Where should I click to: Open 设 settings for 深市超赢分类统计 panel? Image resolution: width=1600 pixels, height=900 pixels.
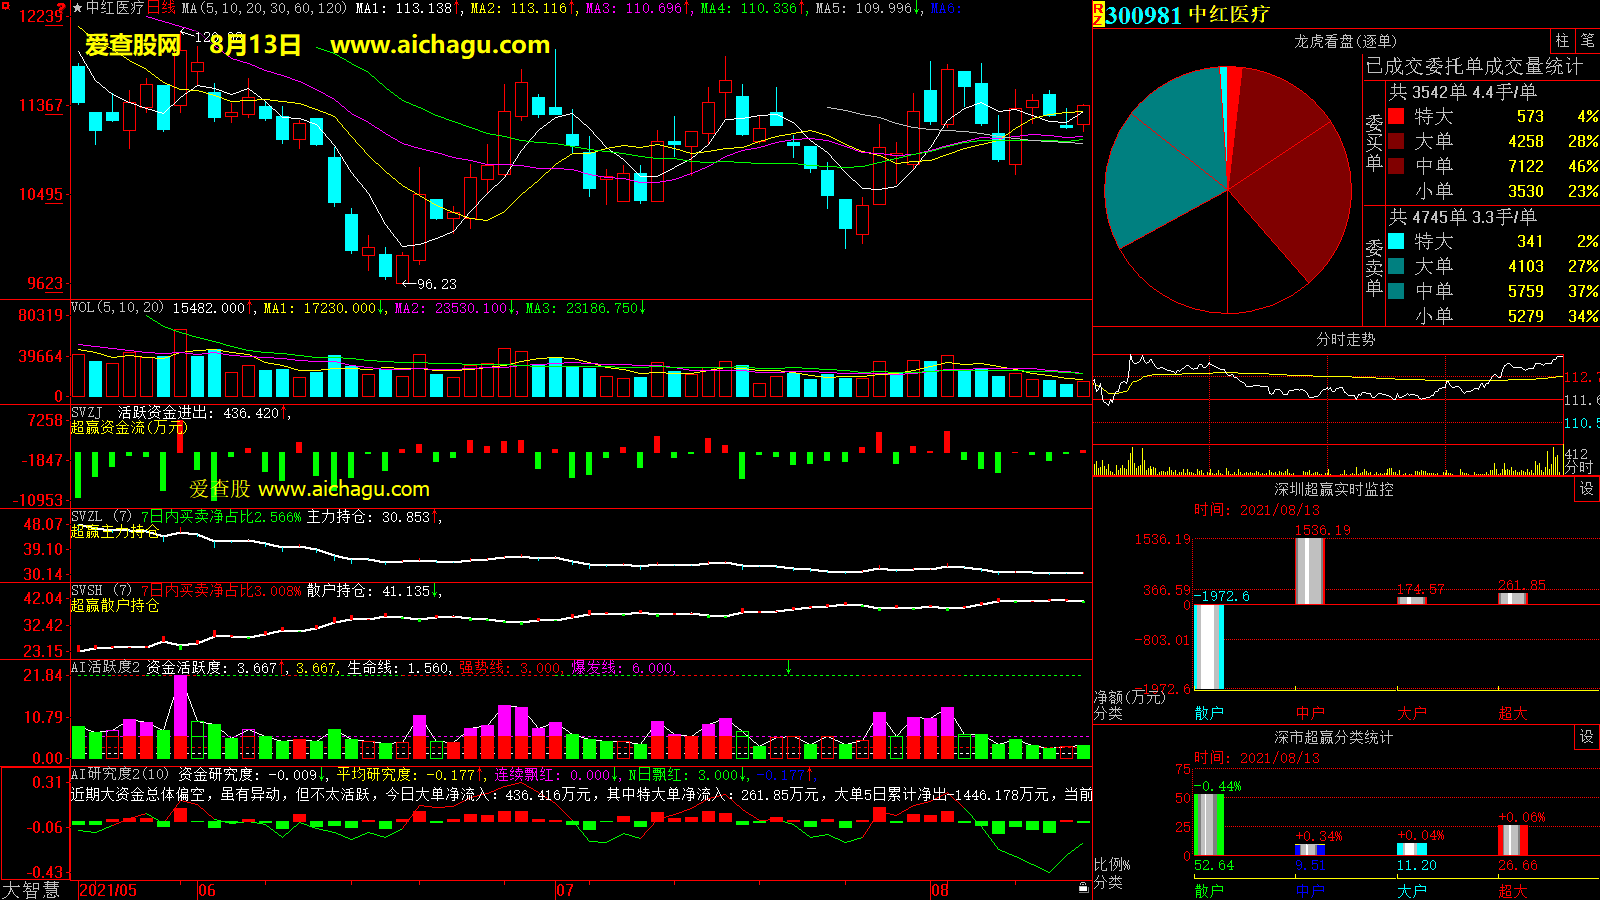tap(1587, 737)
